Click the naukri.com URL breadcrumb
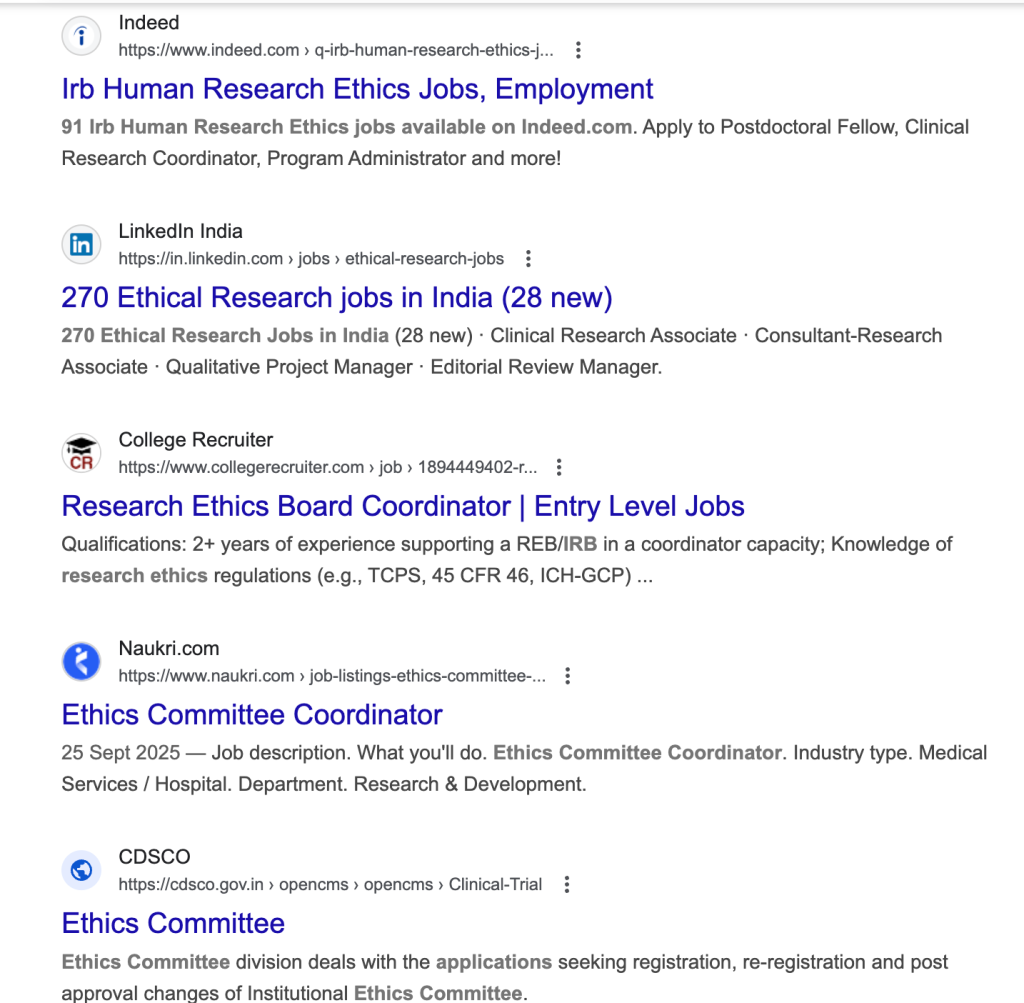 [331, 676]
